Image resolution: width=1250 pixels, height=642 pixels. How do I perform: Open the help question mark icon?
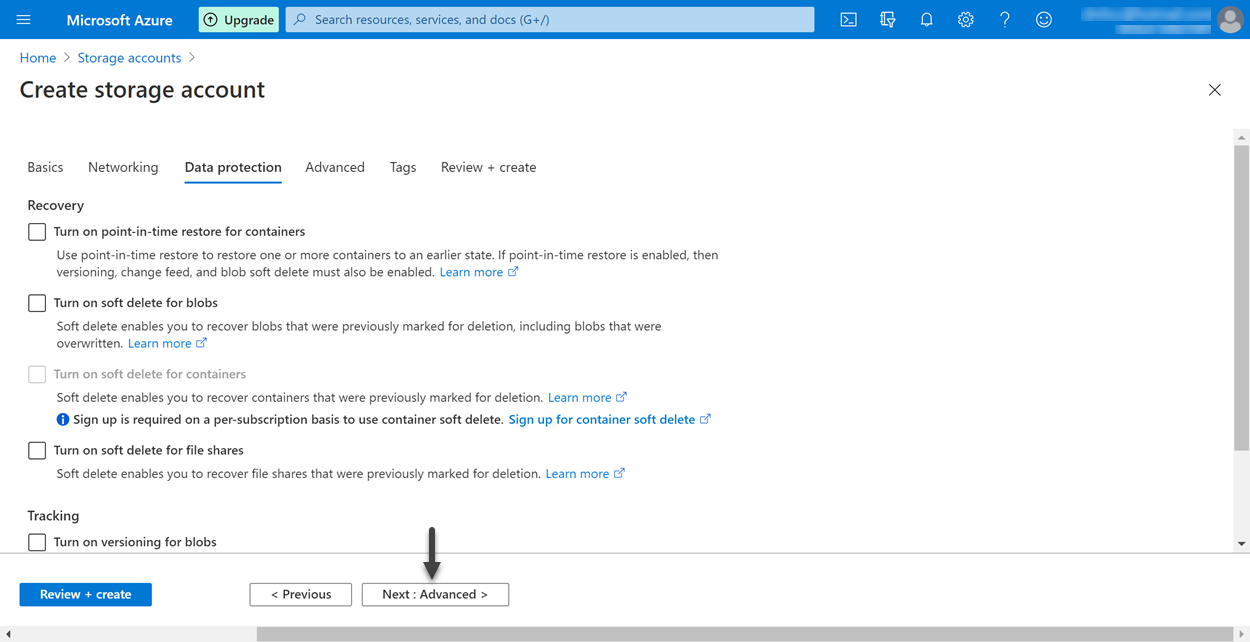click(1005, 19)
